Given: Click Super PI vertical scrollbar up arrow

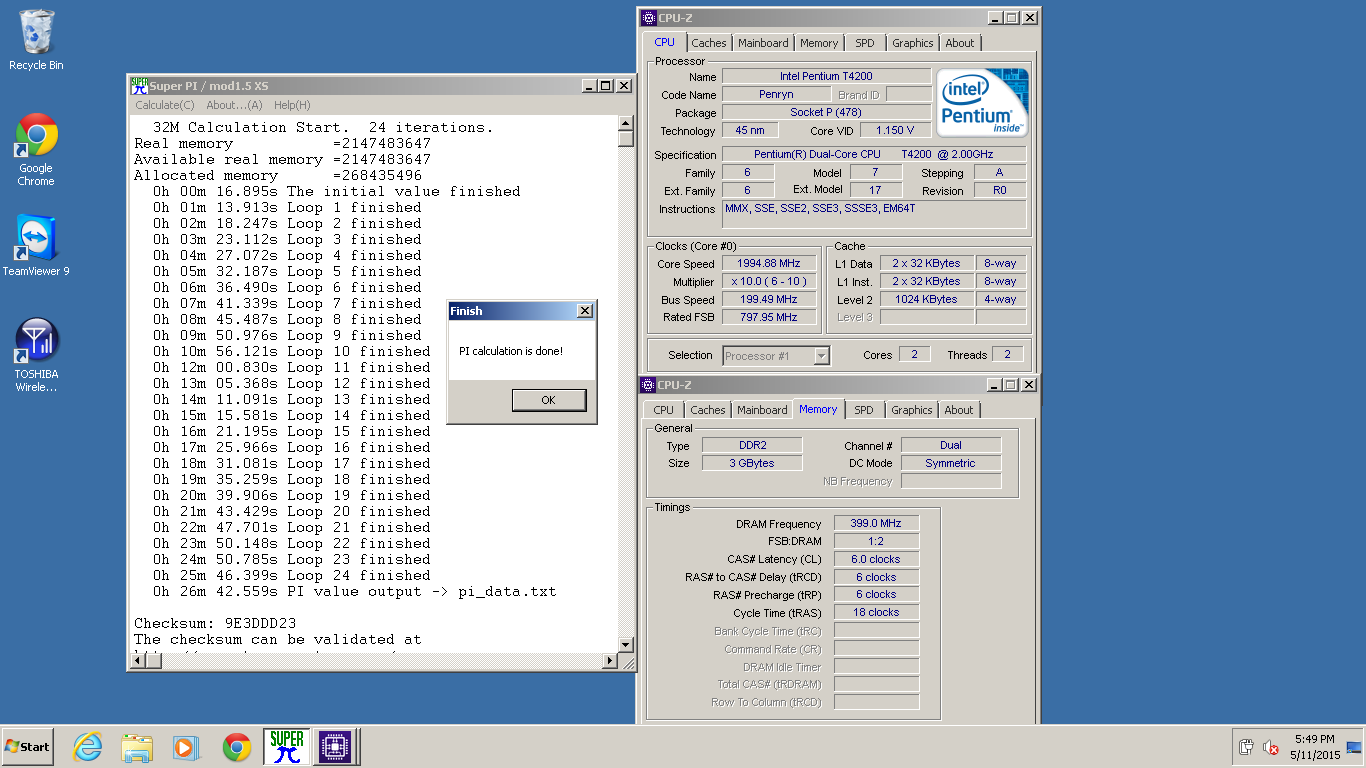Looking at the screenshot, I should [626, 123].
